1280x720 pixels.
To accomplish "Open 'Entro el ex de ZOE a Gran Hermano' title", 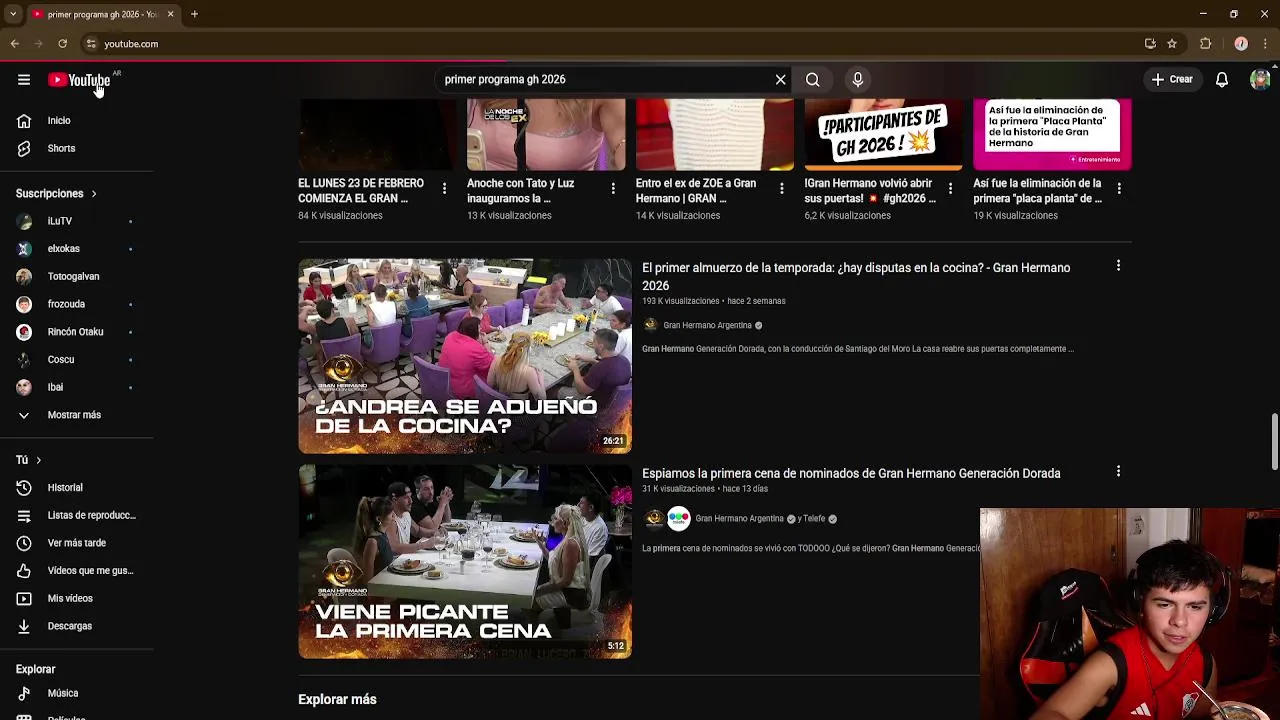I will 695,191.
